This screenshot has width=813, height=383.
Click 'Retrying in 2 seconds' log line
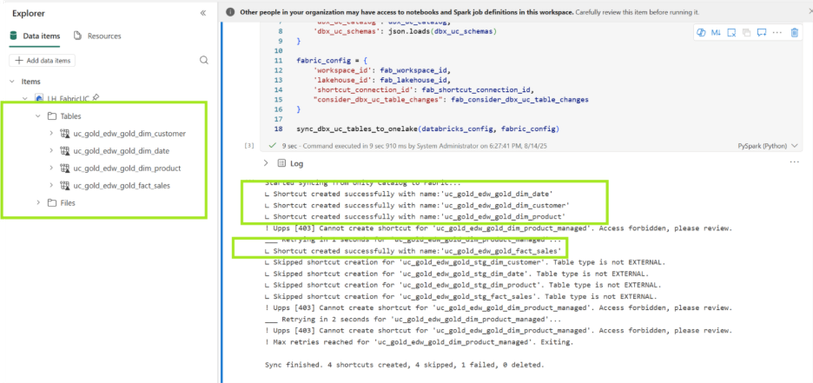pyautogui.click(x=413, y=319)
